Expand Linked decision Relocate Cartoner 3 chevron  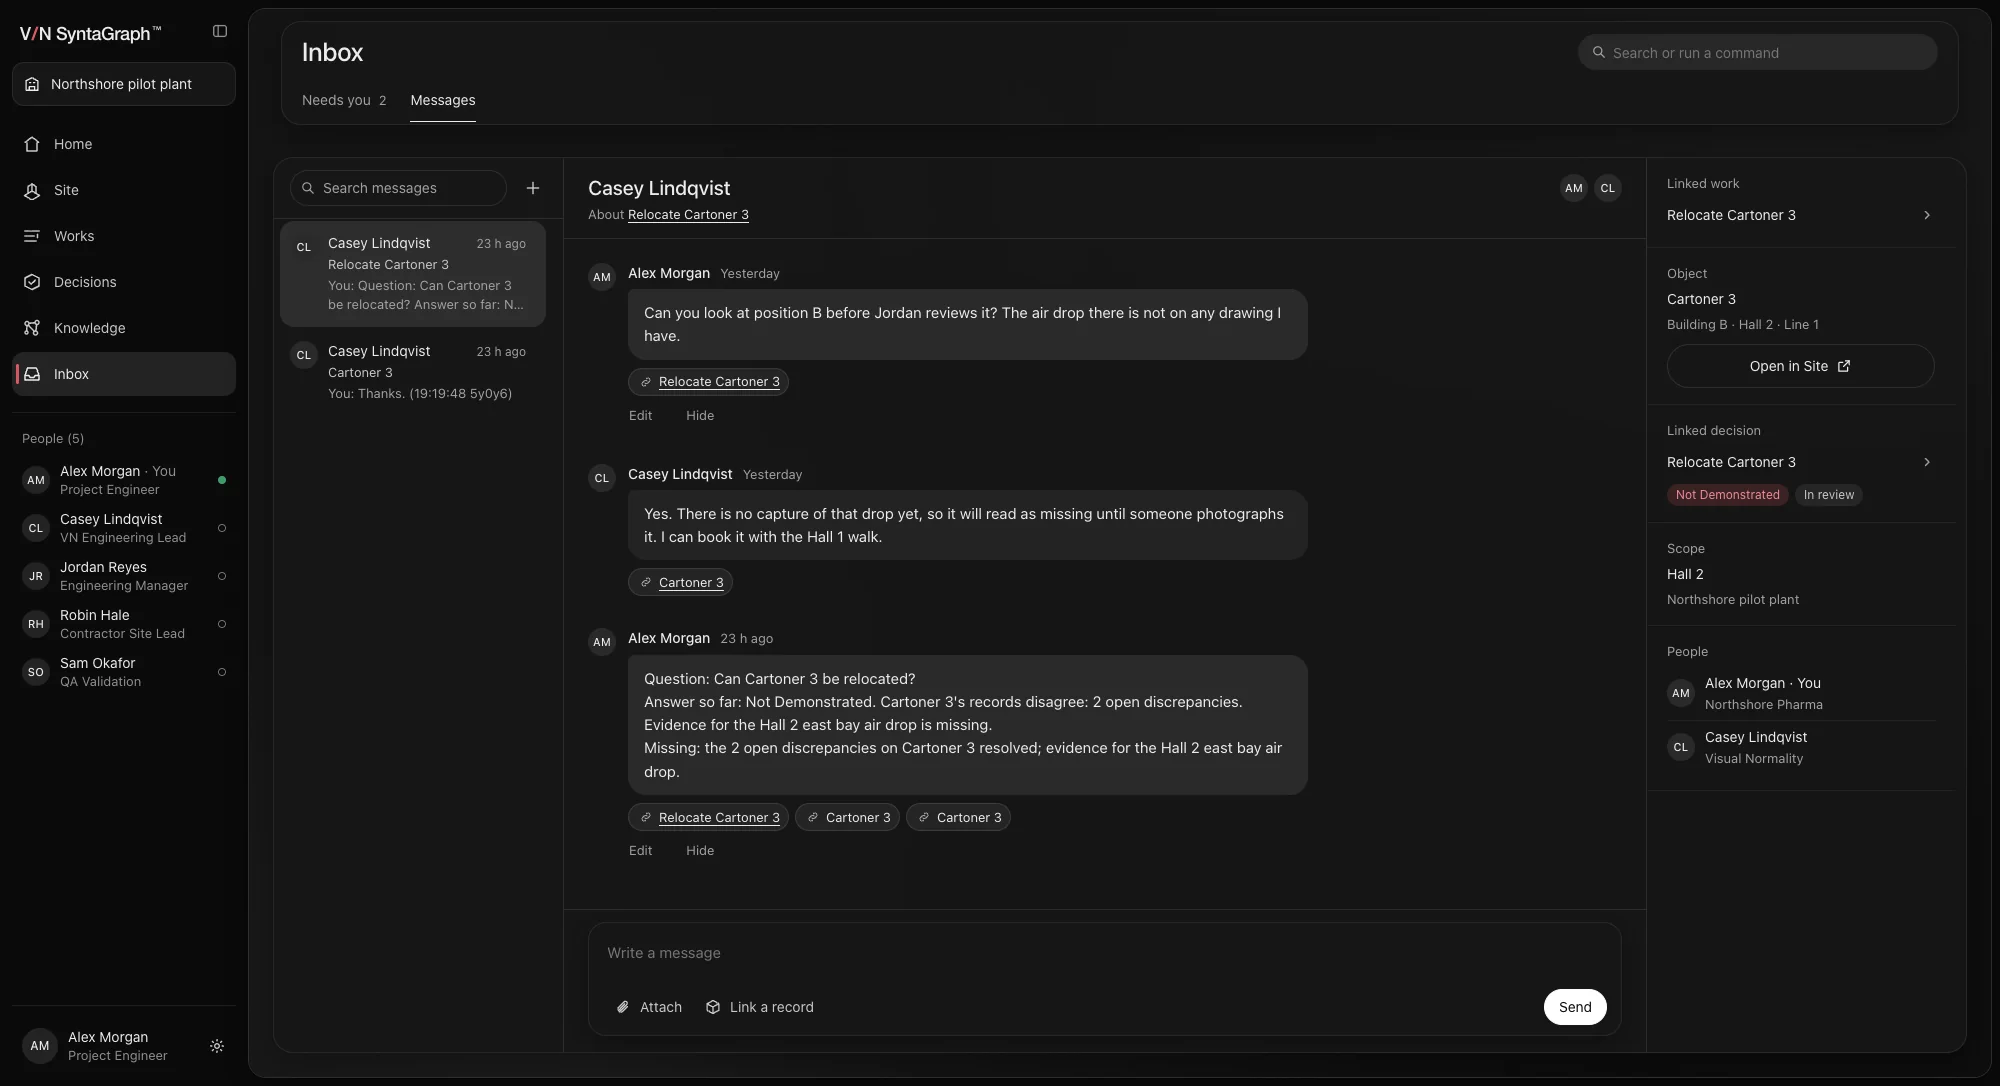pyautogui.click(x=1927, y=462)
